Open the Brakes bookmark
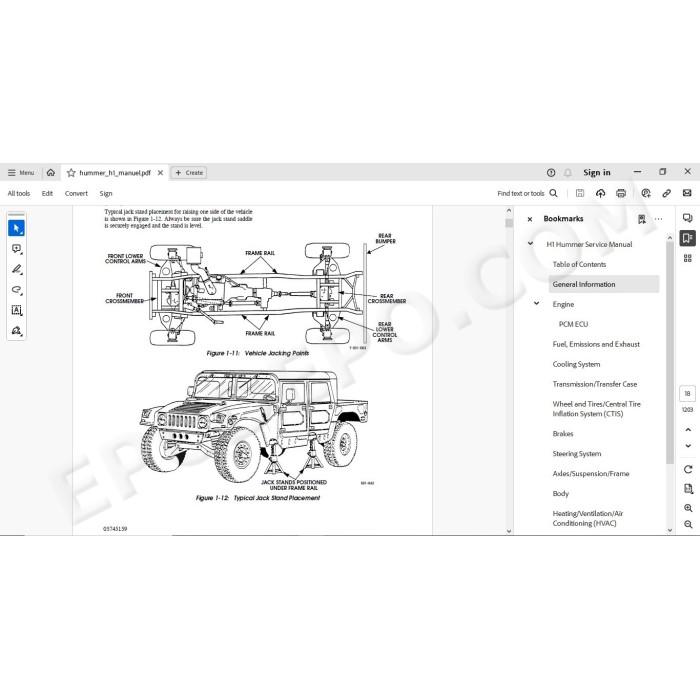The image size is (700, 700). point(562,433)
